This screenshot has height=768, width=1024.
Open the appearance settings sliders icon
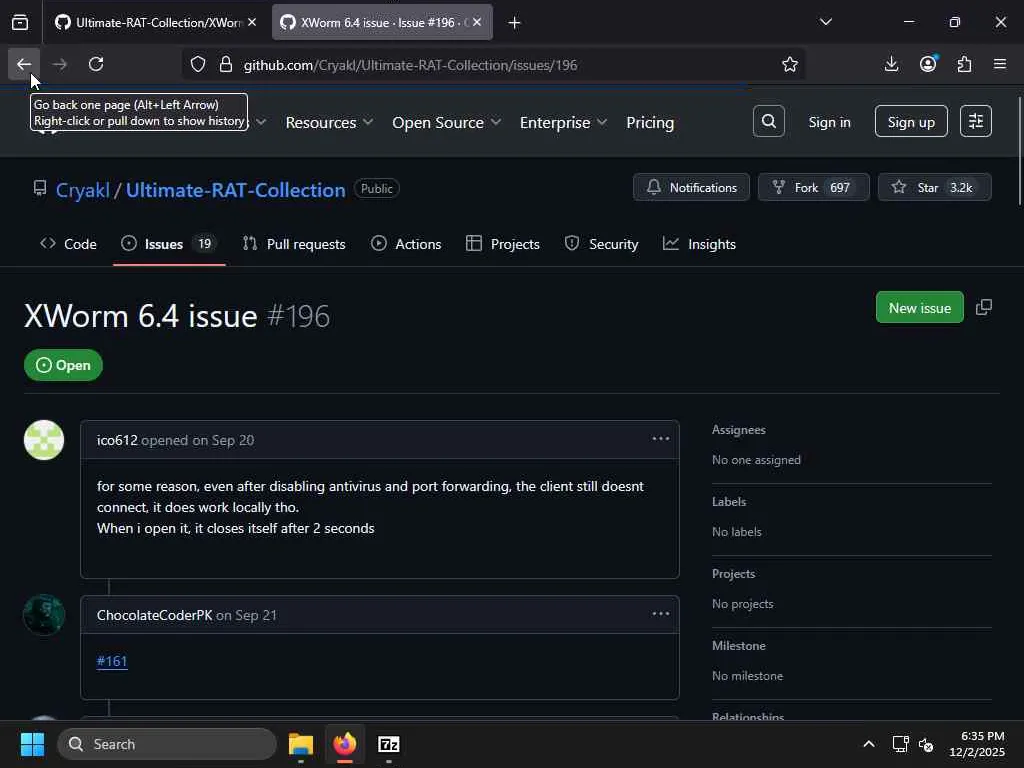tap(976, 121)
